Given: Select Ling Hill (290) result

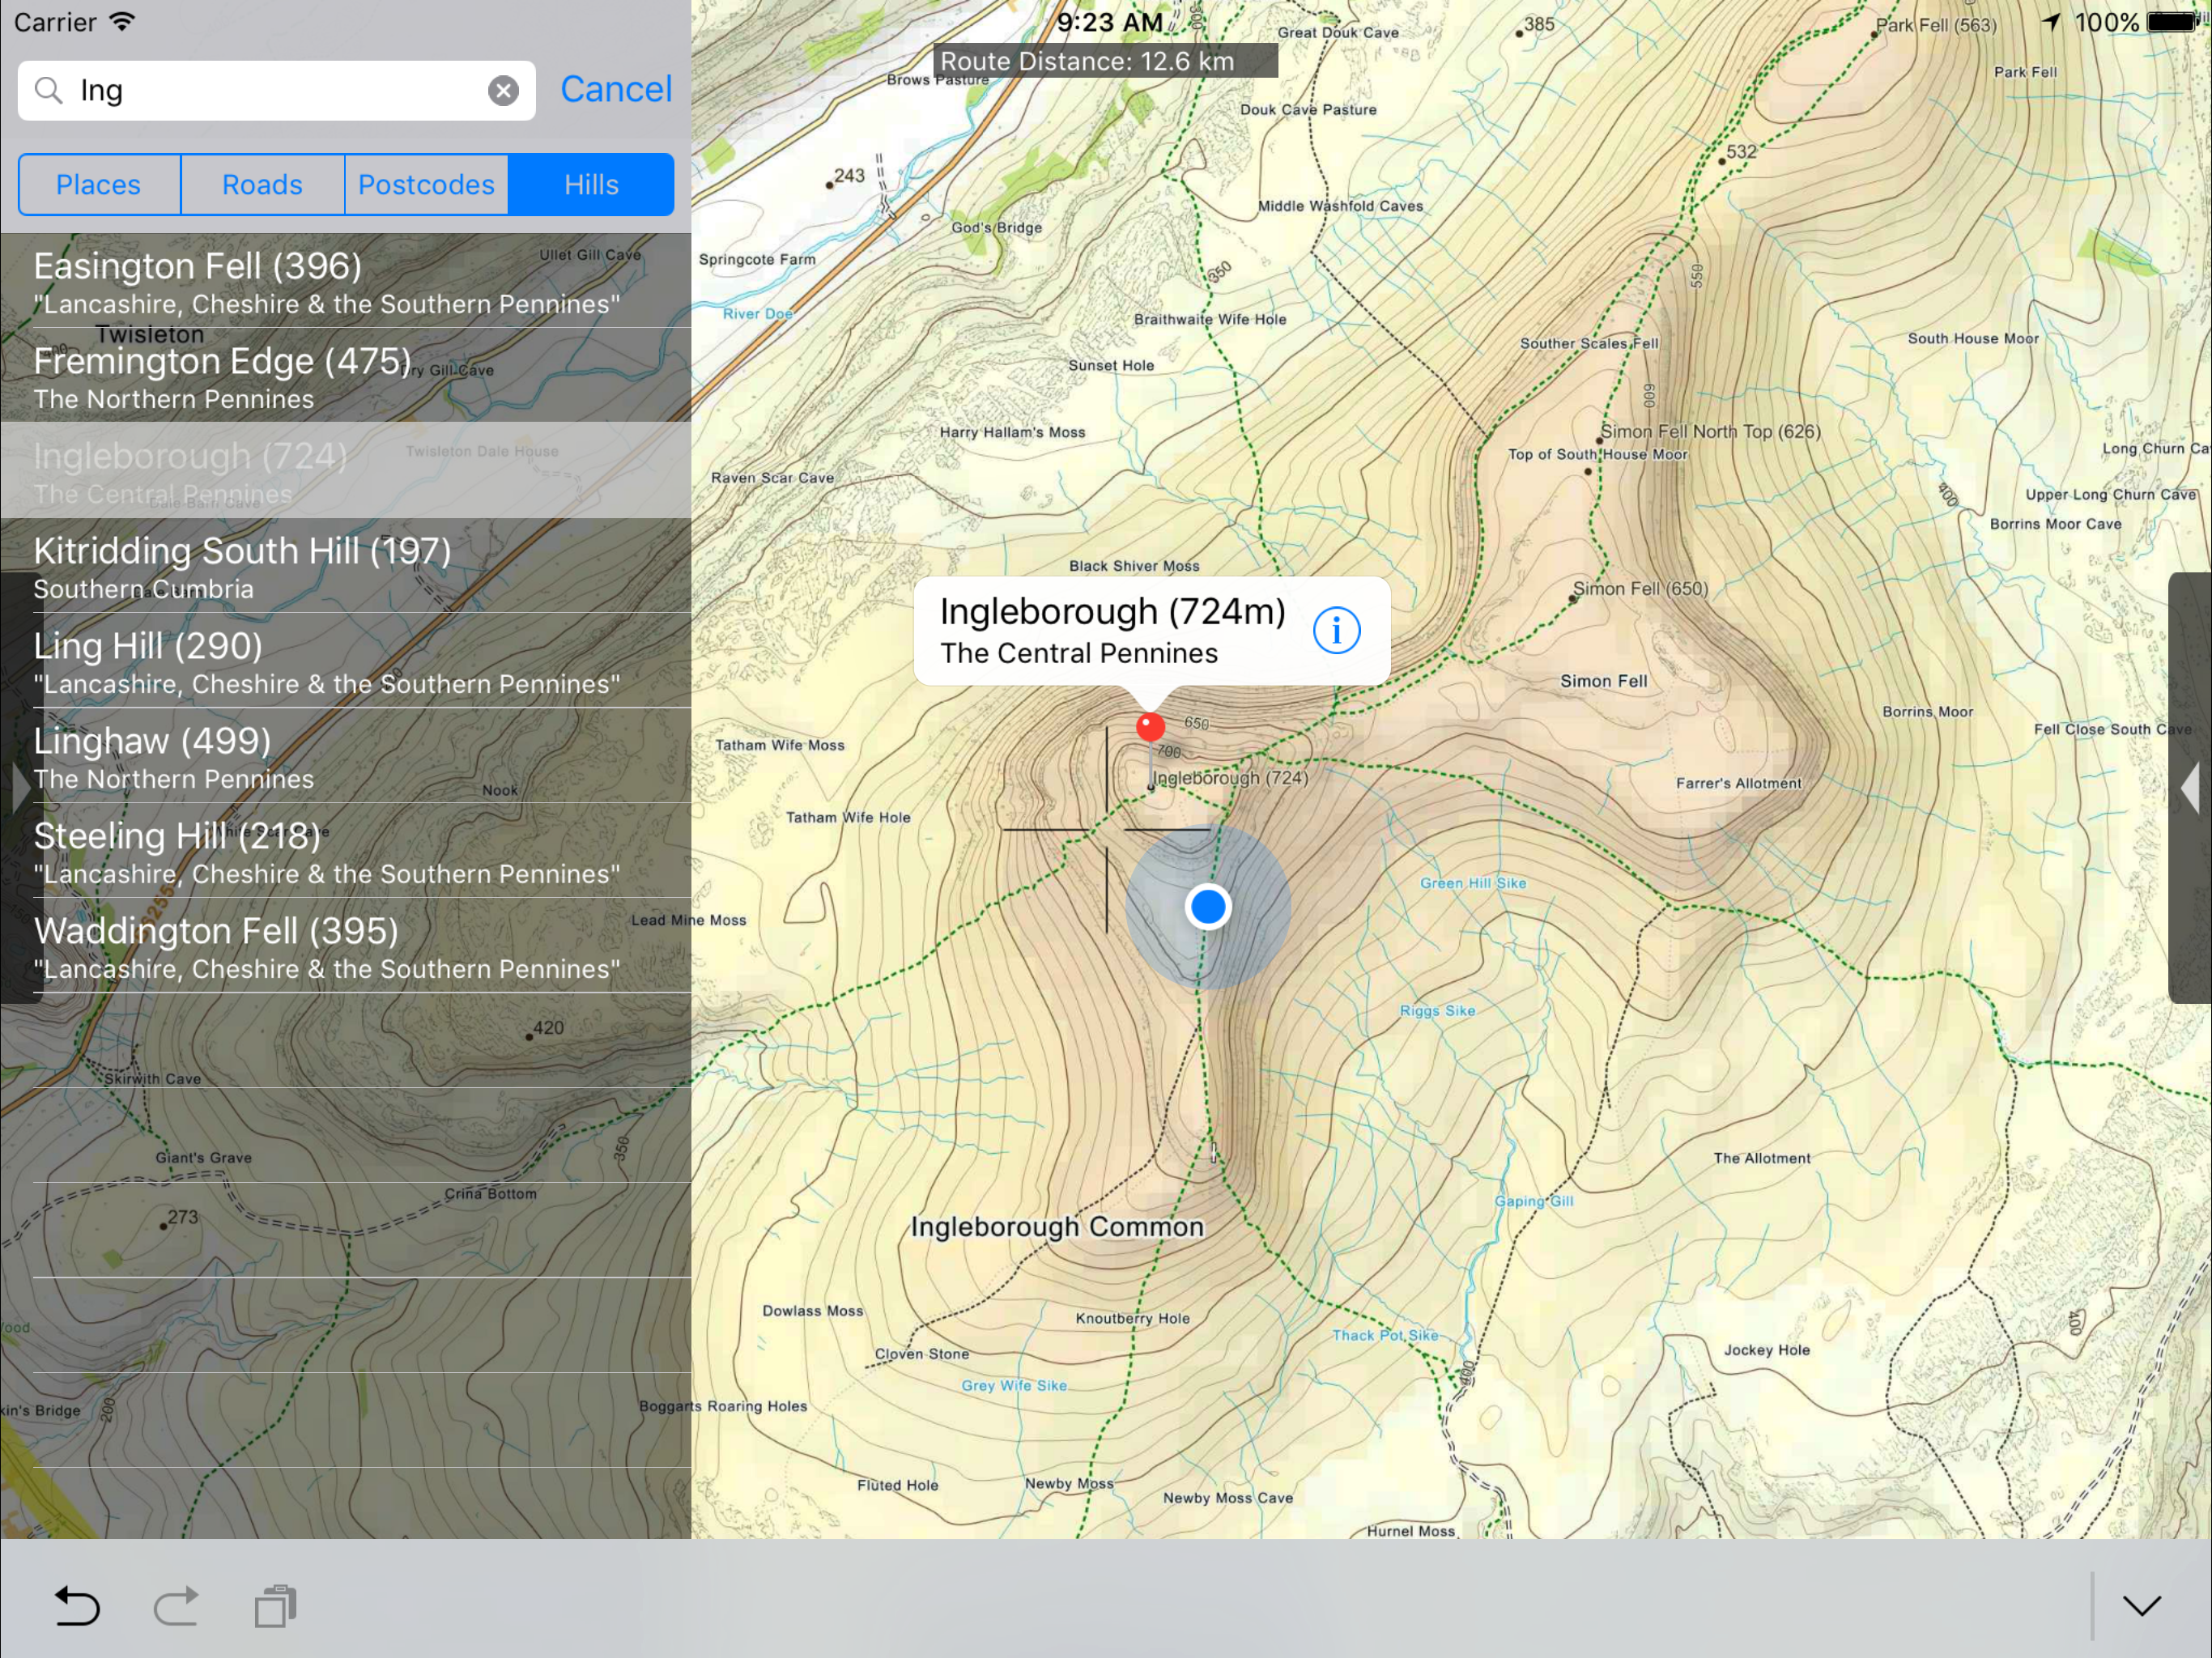Looking at the screenshot, I should point(346,661).
